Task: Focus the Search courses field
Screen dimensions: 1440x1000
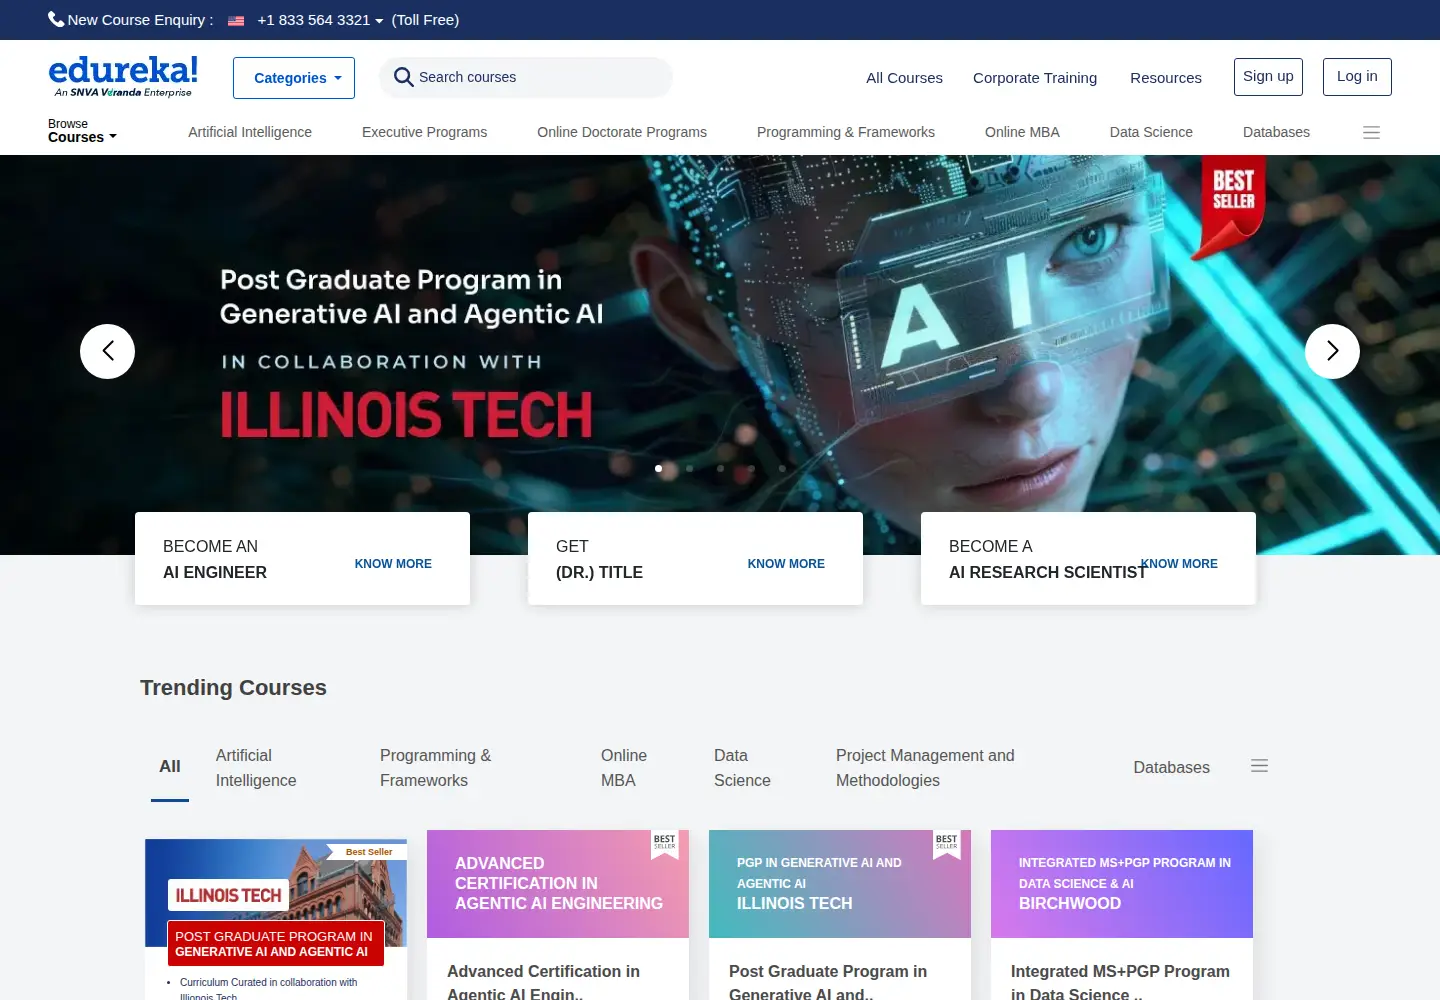Action: pos(526,77)
